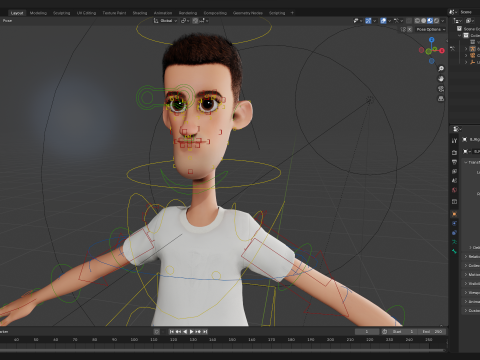
Task: Open Armature data properties tab icon
Action: (454, 242)
